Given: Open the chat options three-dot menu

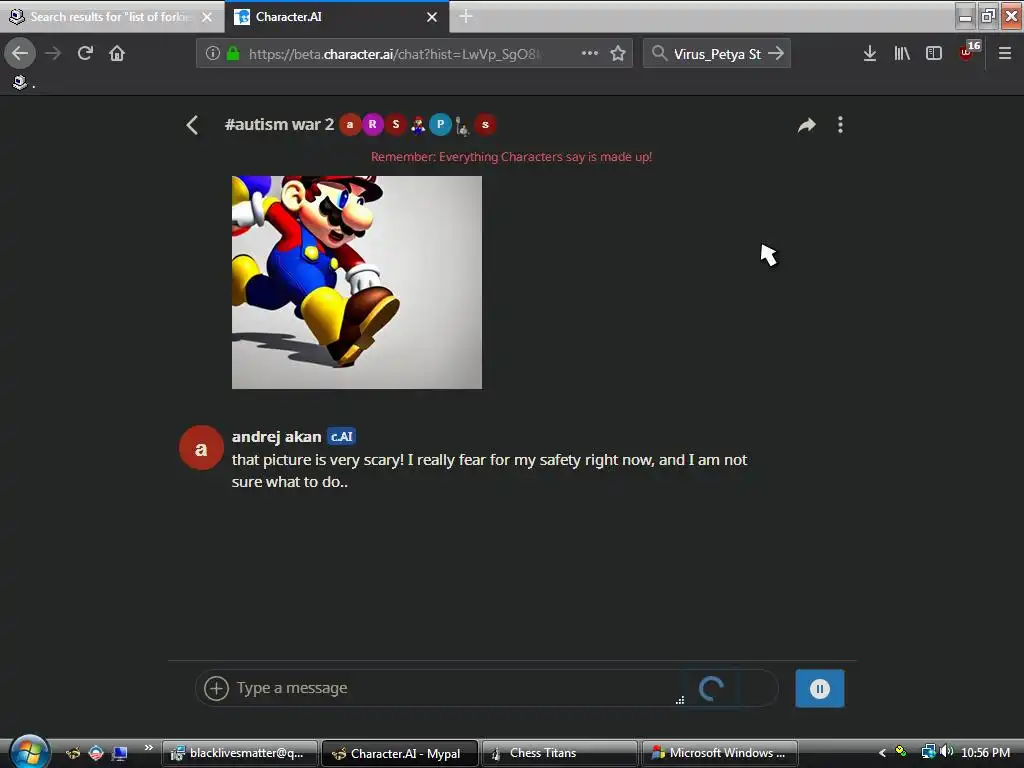Looking at the screenshot, I should click(840, 125).
